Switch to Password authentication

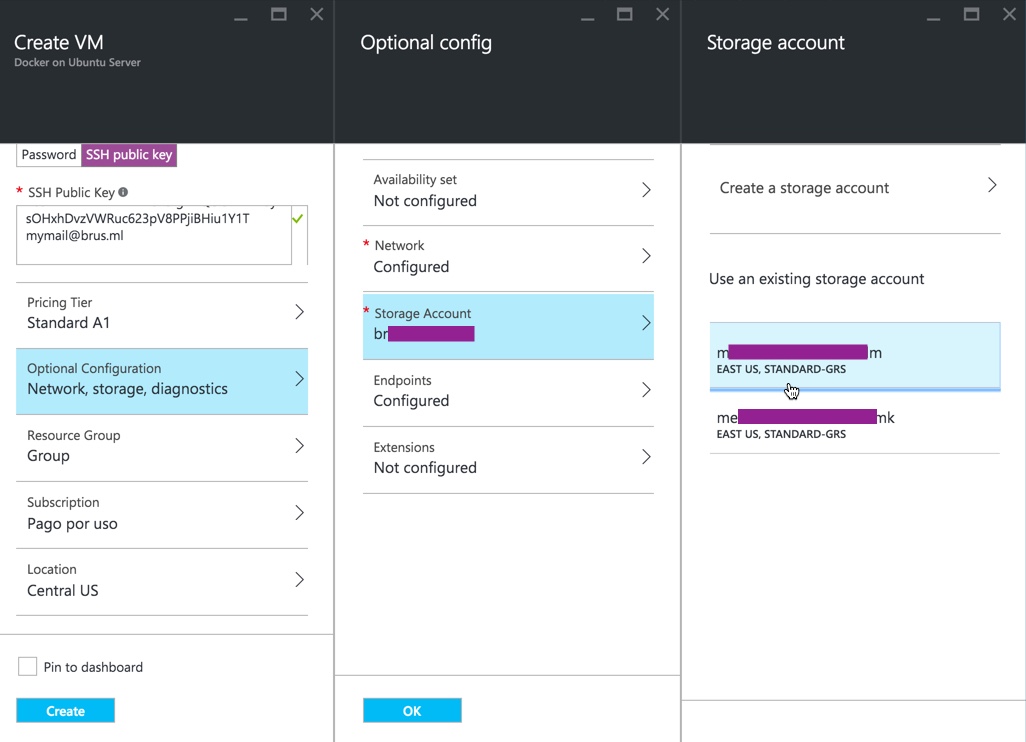click(x=49, y=155)
